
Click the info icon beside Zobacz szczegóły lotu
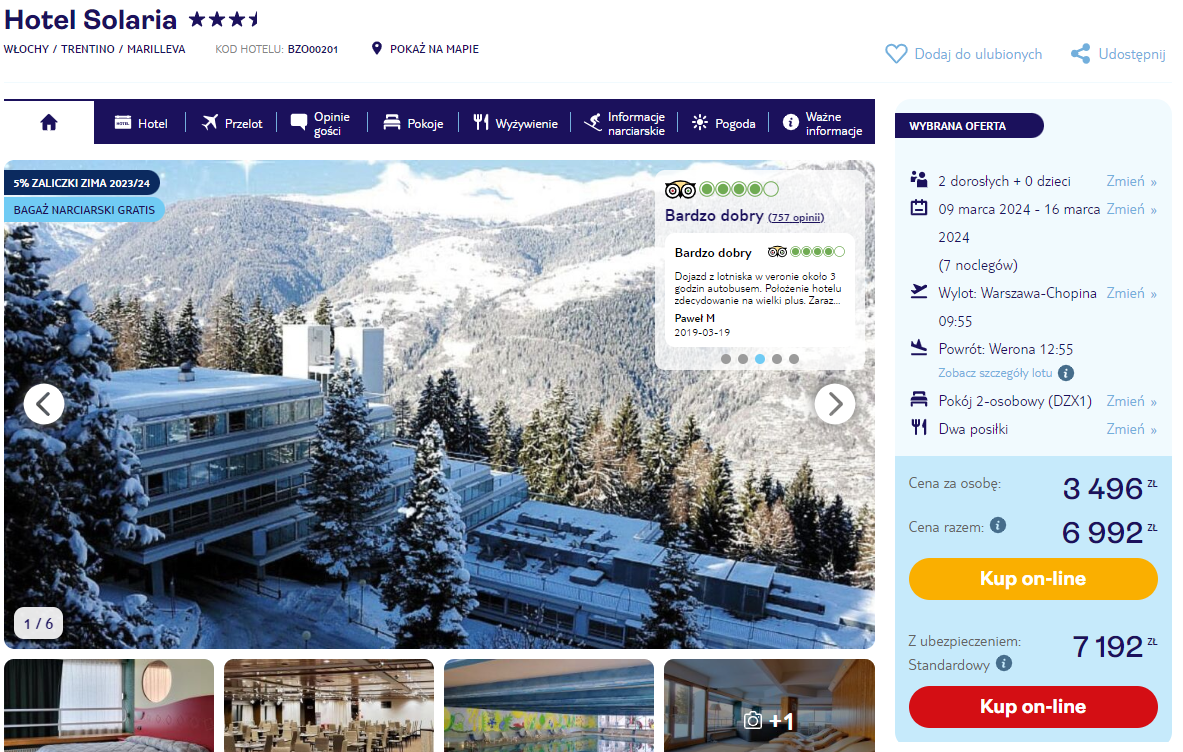[1066, 373]
